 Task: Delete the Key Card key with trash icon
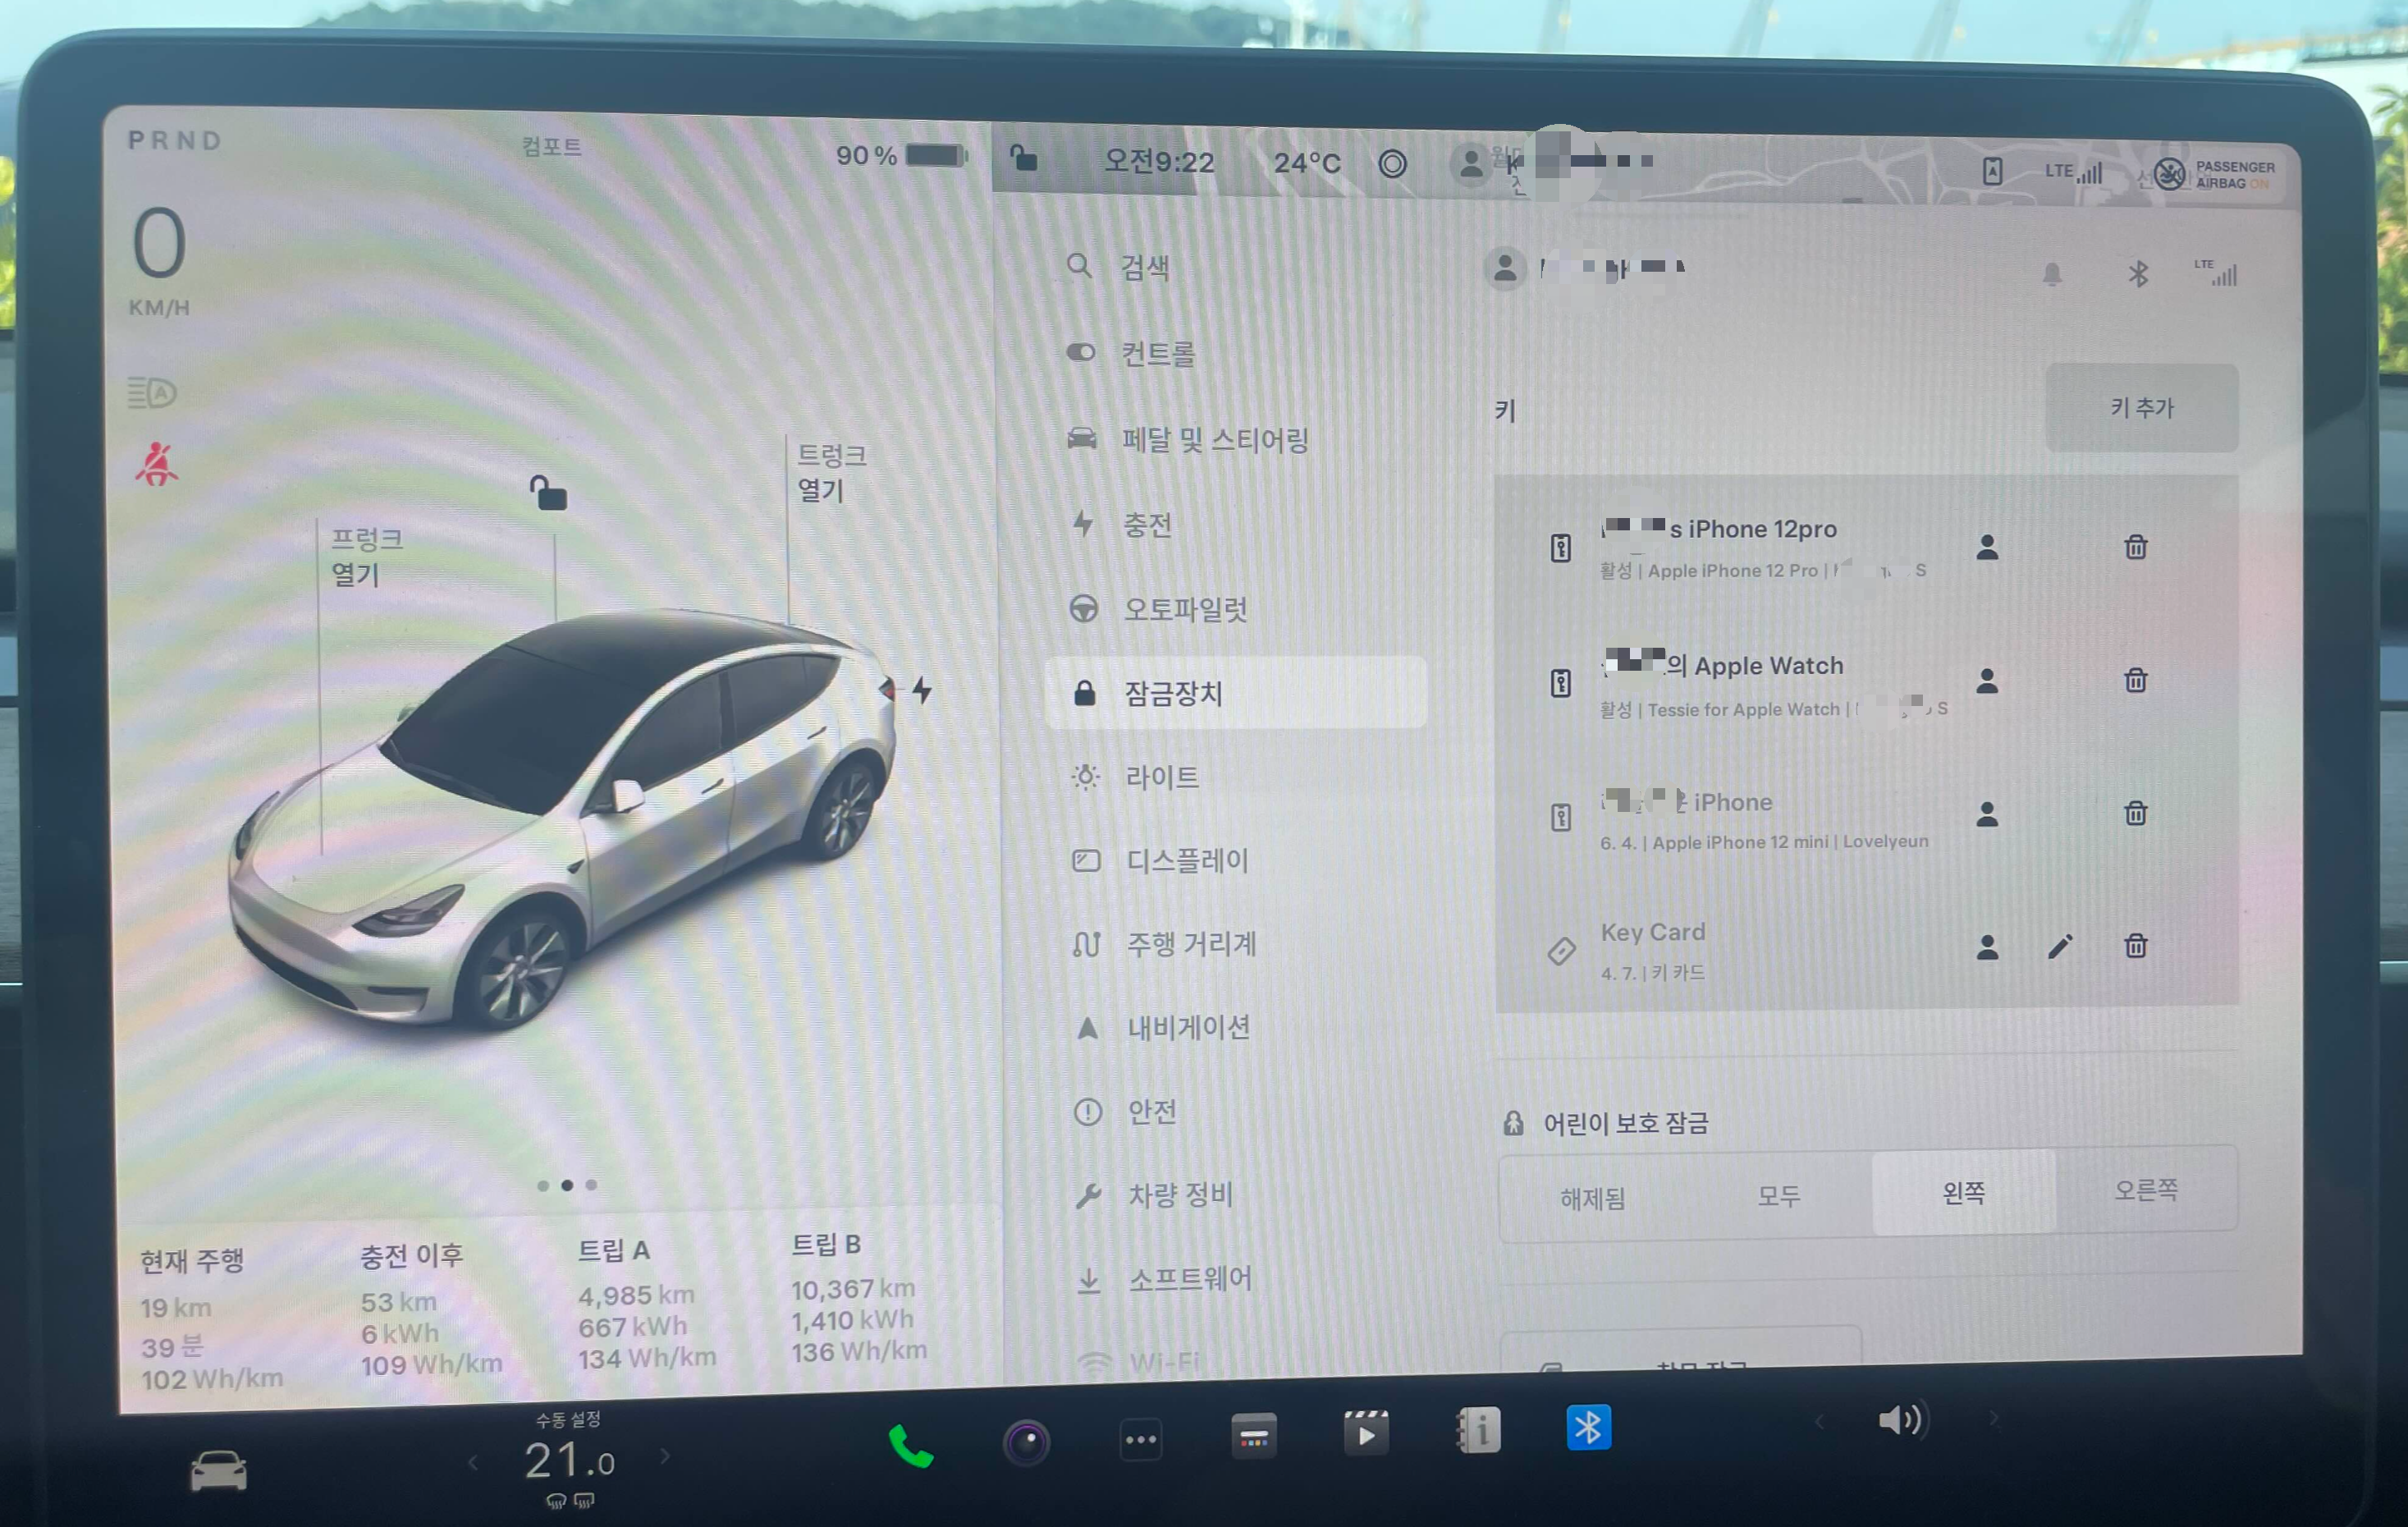[2135, 946]
